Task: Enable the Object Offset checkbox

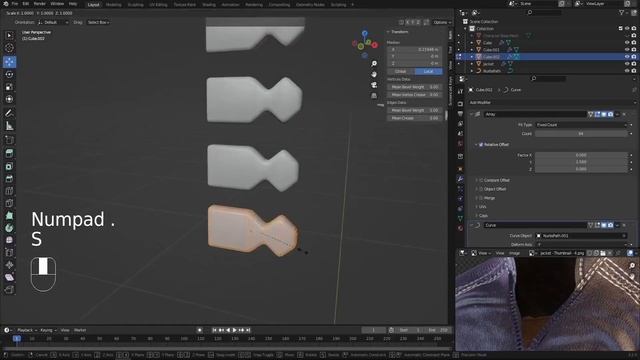Action: click(x=481, y=189)
